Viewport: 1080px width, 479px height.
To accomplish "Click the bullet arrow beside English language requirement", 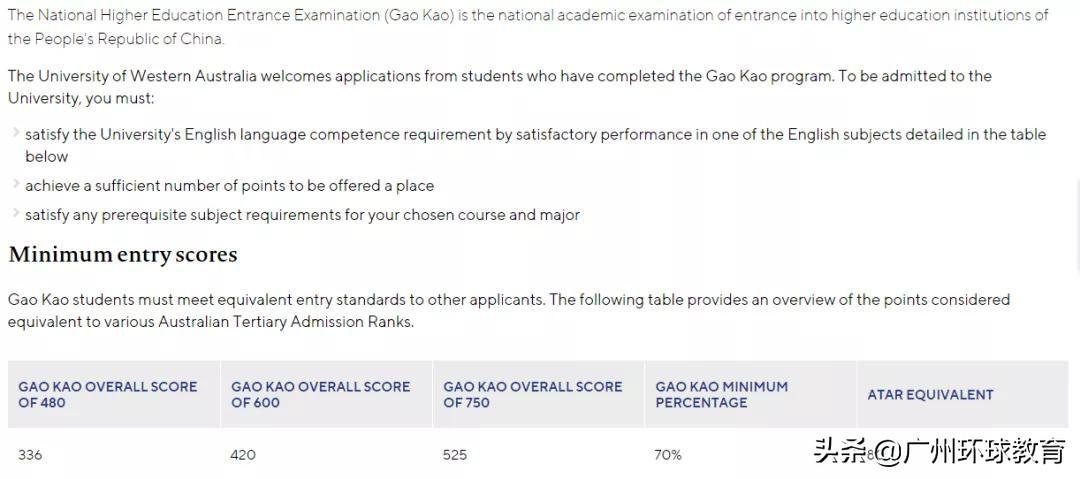I will [x=15, y=134].
